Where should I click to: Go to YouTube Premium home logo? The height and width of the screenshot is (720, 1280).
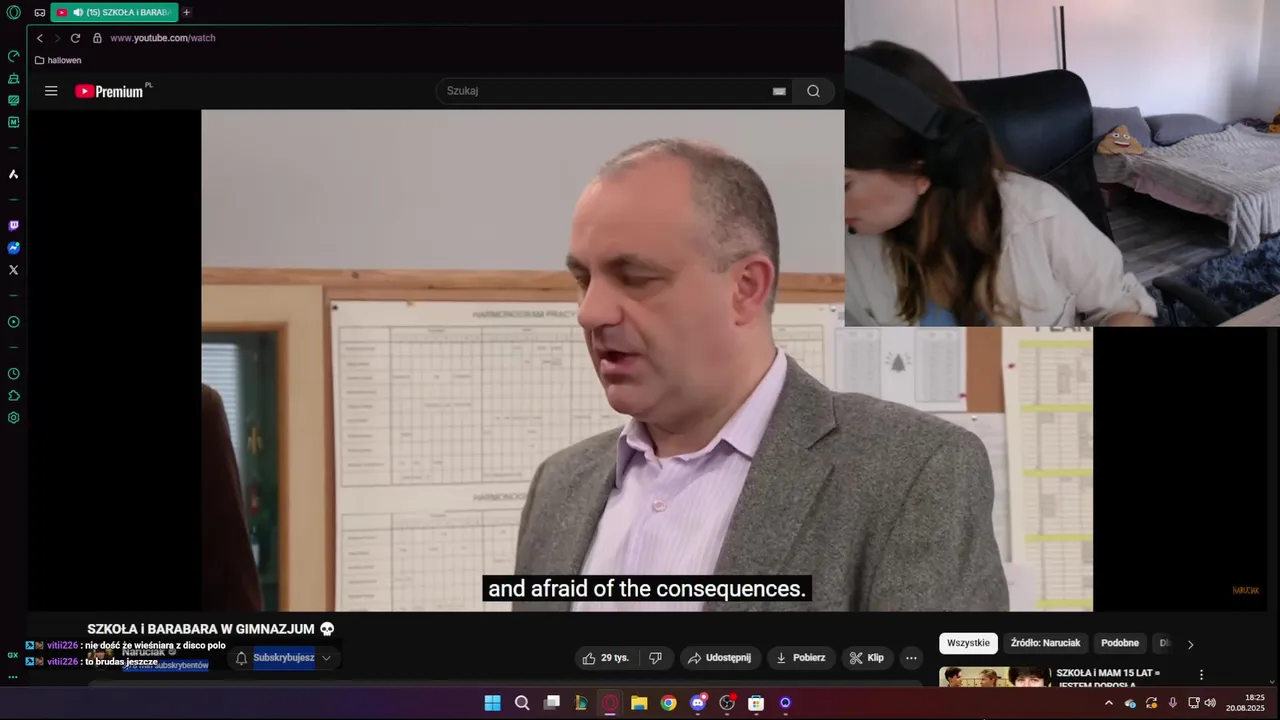pyautogui.click(x=110, y=91)
